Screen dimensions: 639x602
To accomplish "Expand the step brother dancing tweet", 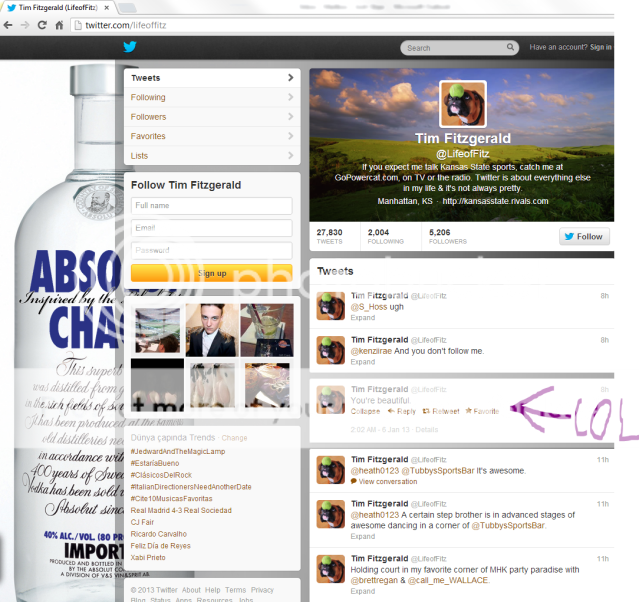I will coord(363,536).
